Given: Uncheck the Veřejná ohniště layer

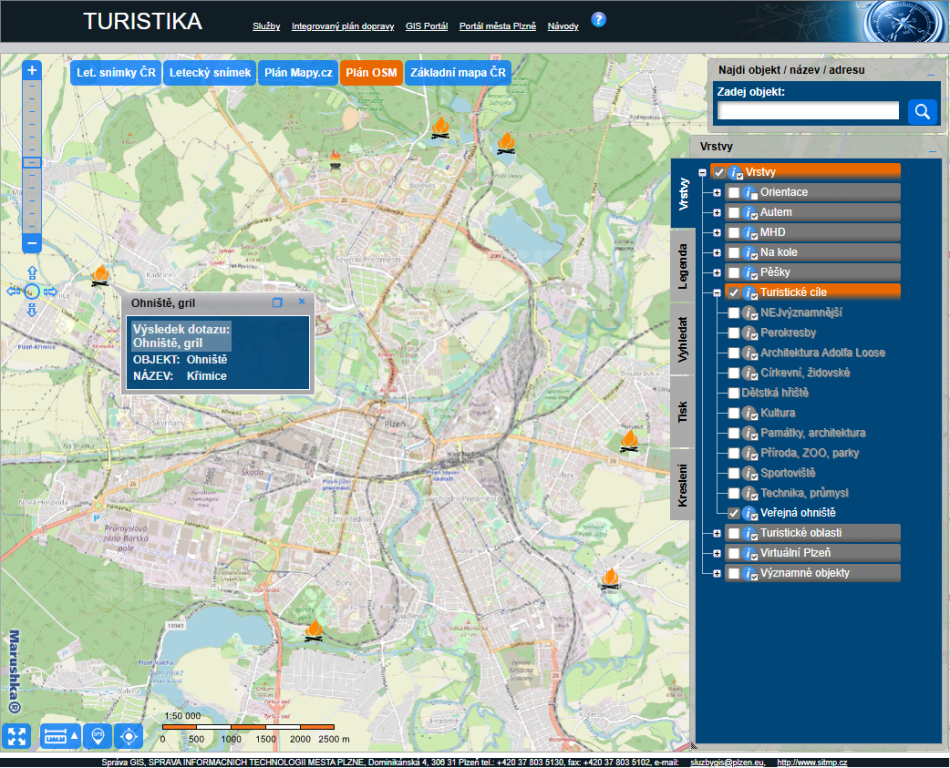Looking at the screenshot, I should click(734, 513).
